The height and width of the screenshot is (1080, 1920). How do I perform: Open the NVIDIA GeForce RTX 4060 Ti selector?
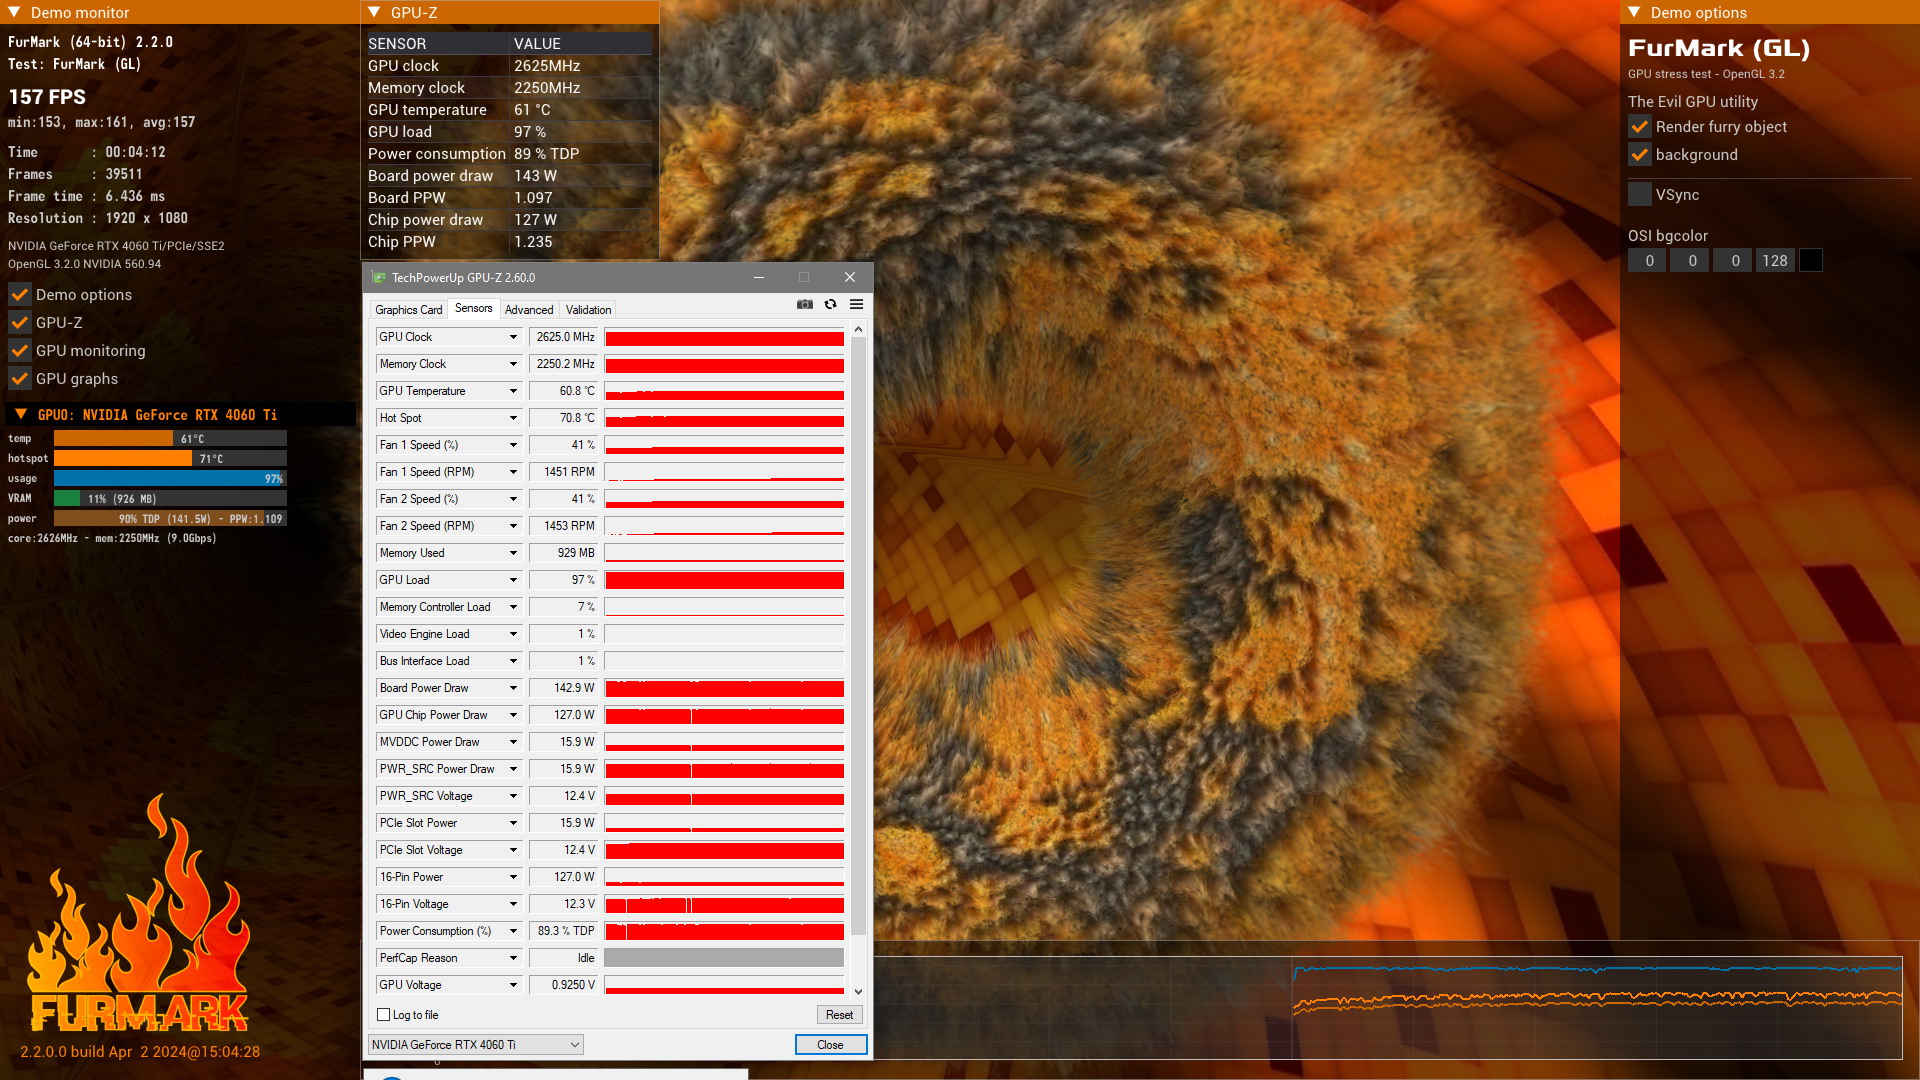(x=475, y=1045)
